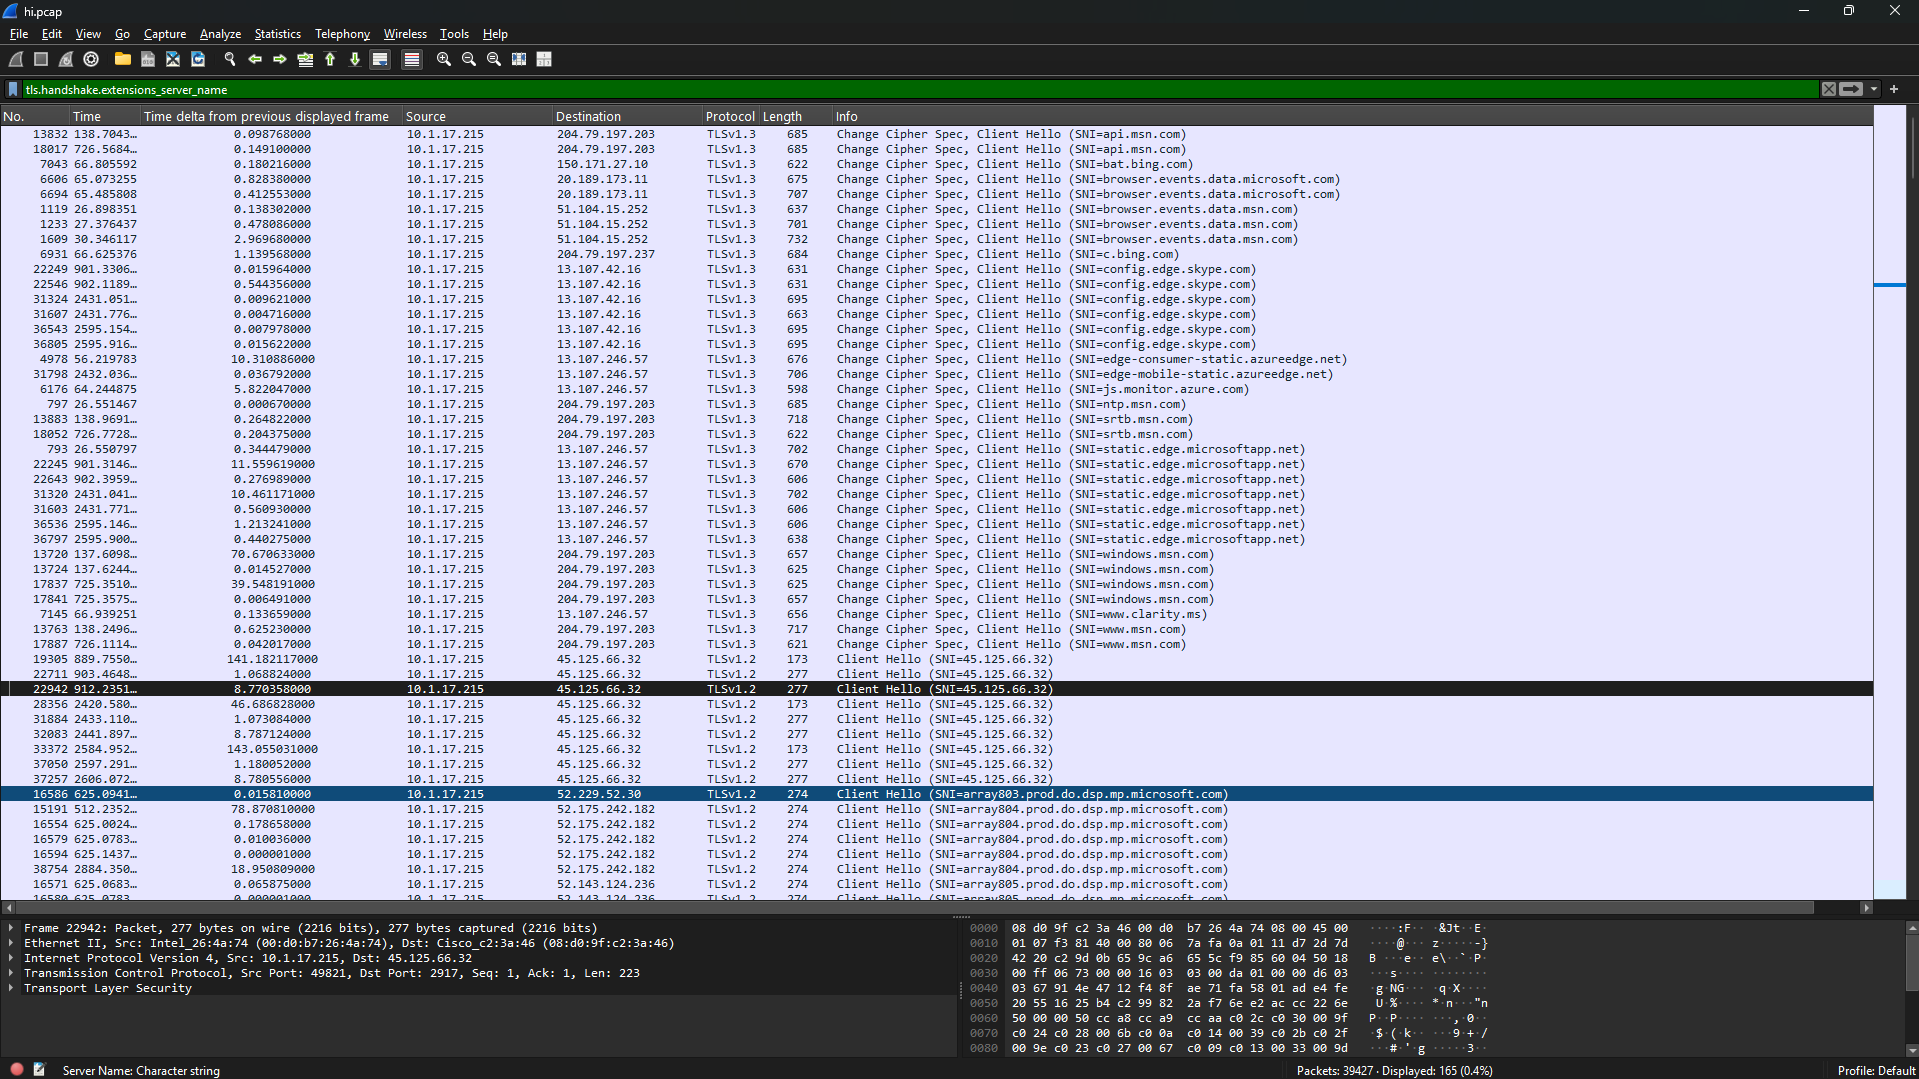Screen dimensions: 1919x1079
Task: Click the last toolbar icon, a numbered grid
Action: coord(544,60)
